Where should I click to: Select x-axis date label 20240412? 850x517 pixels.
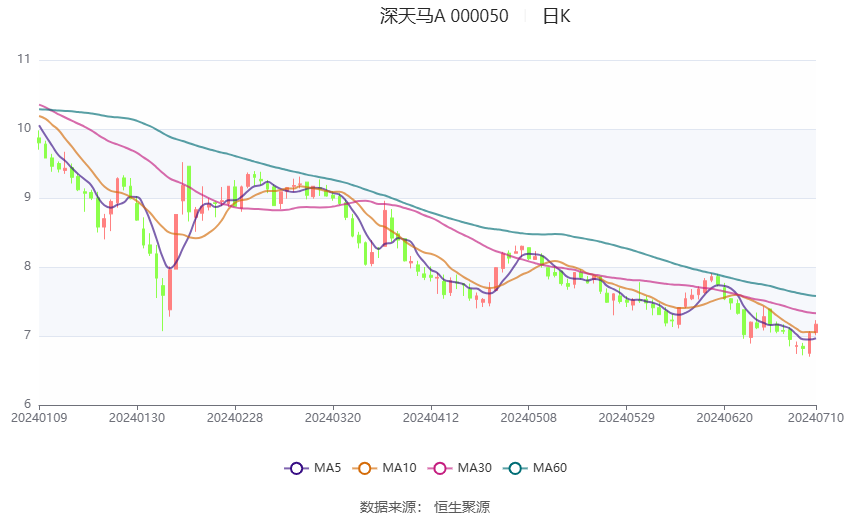pos(430,418)
